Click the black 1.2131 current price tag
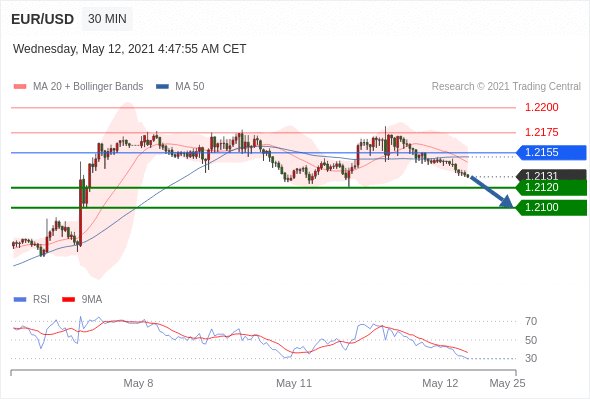The image size is (590, 400). click(551, 175)
